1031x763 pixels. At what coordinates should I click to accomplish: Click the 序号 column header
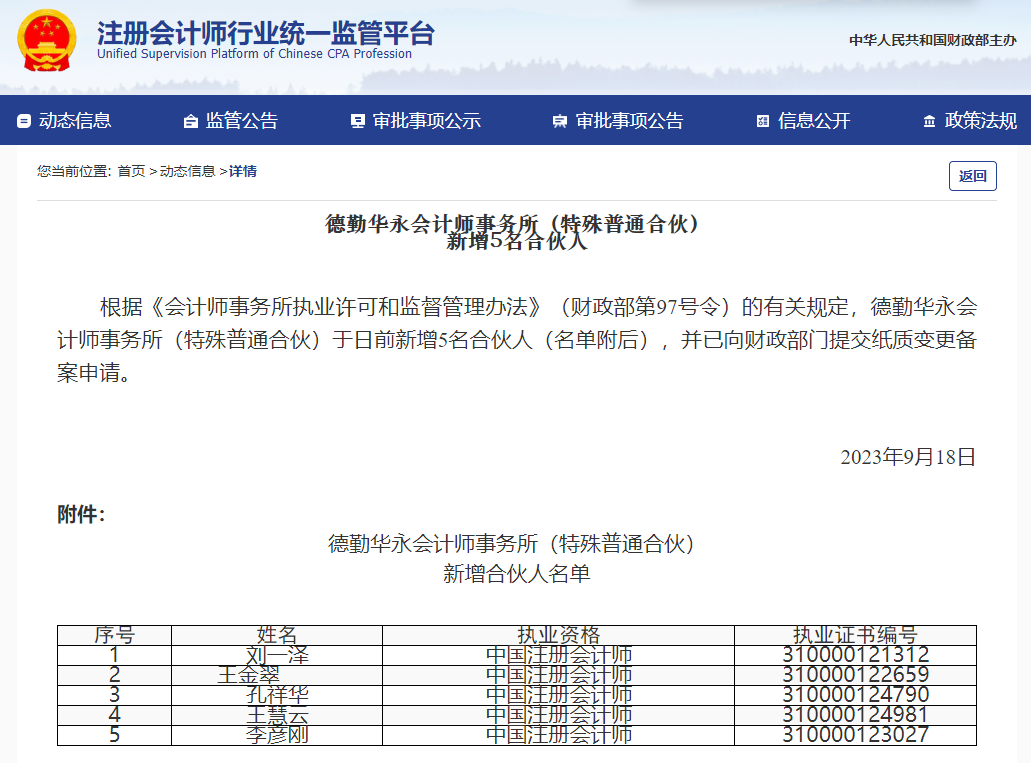pos(114,635)
